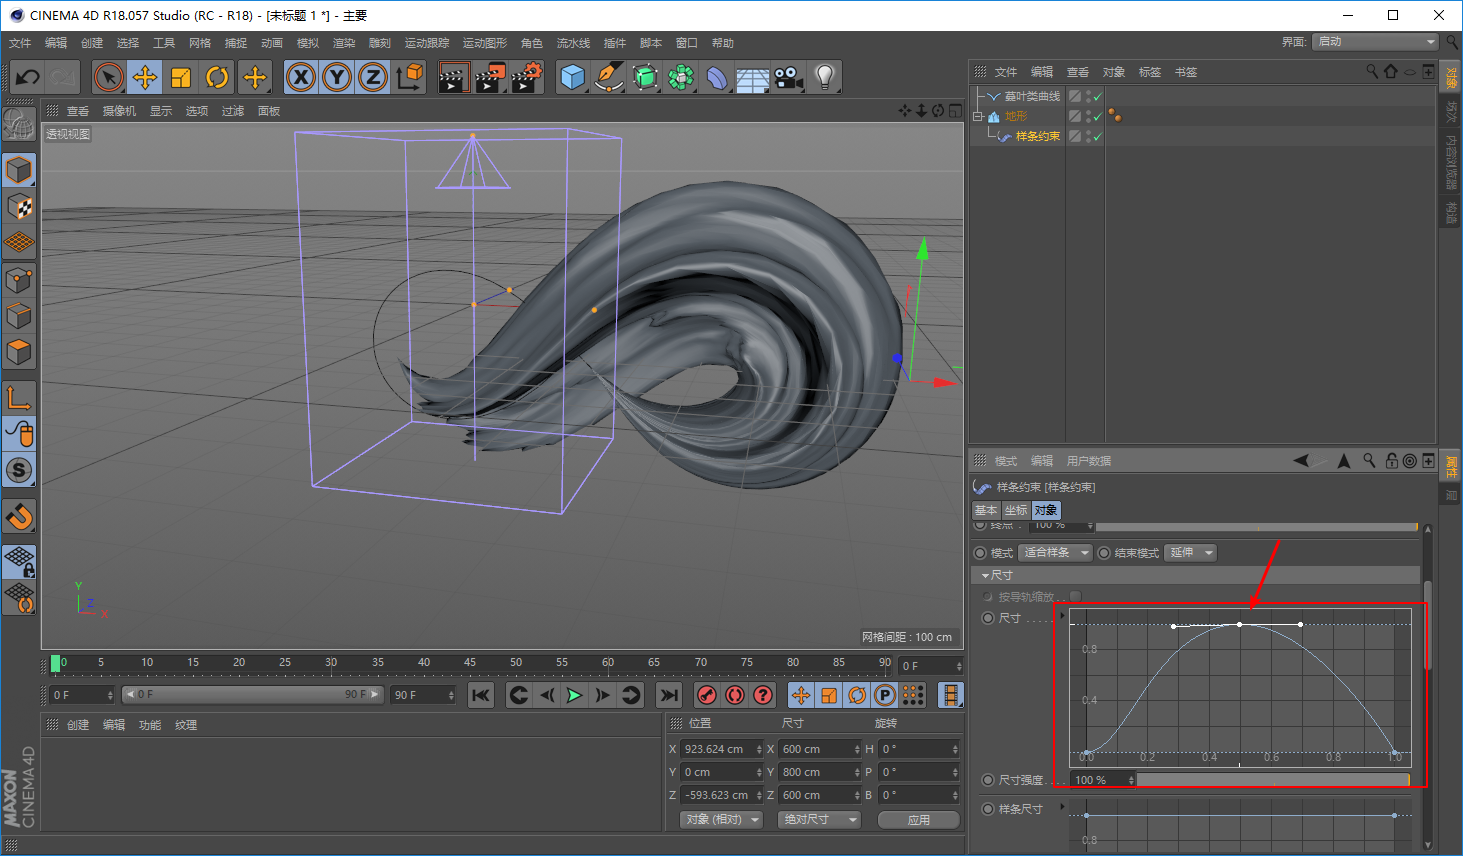Expand the 尺寸 curve triangle
This screenshot has height=856, width=1463.
[x=1062, y=615]
